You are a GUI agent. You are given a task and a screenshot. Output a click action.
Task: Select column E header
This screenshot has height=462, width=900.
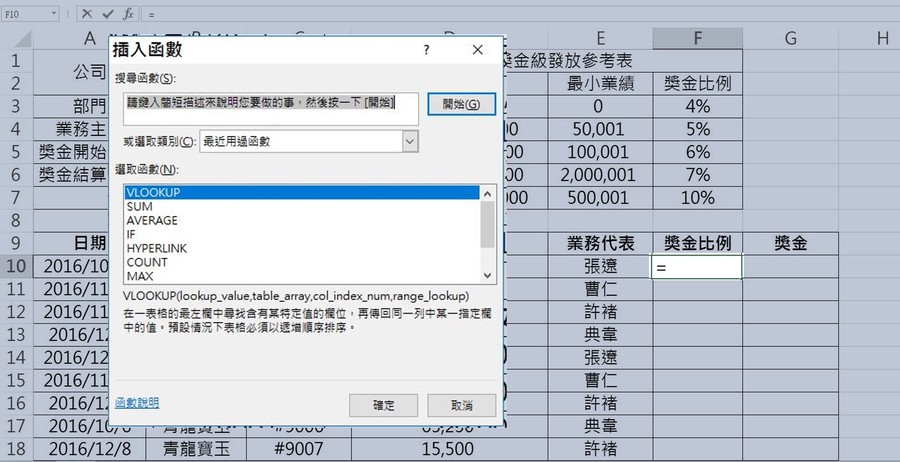(x=600, y=38)
